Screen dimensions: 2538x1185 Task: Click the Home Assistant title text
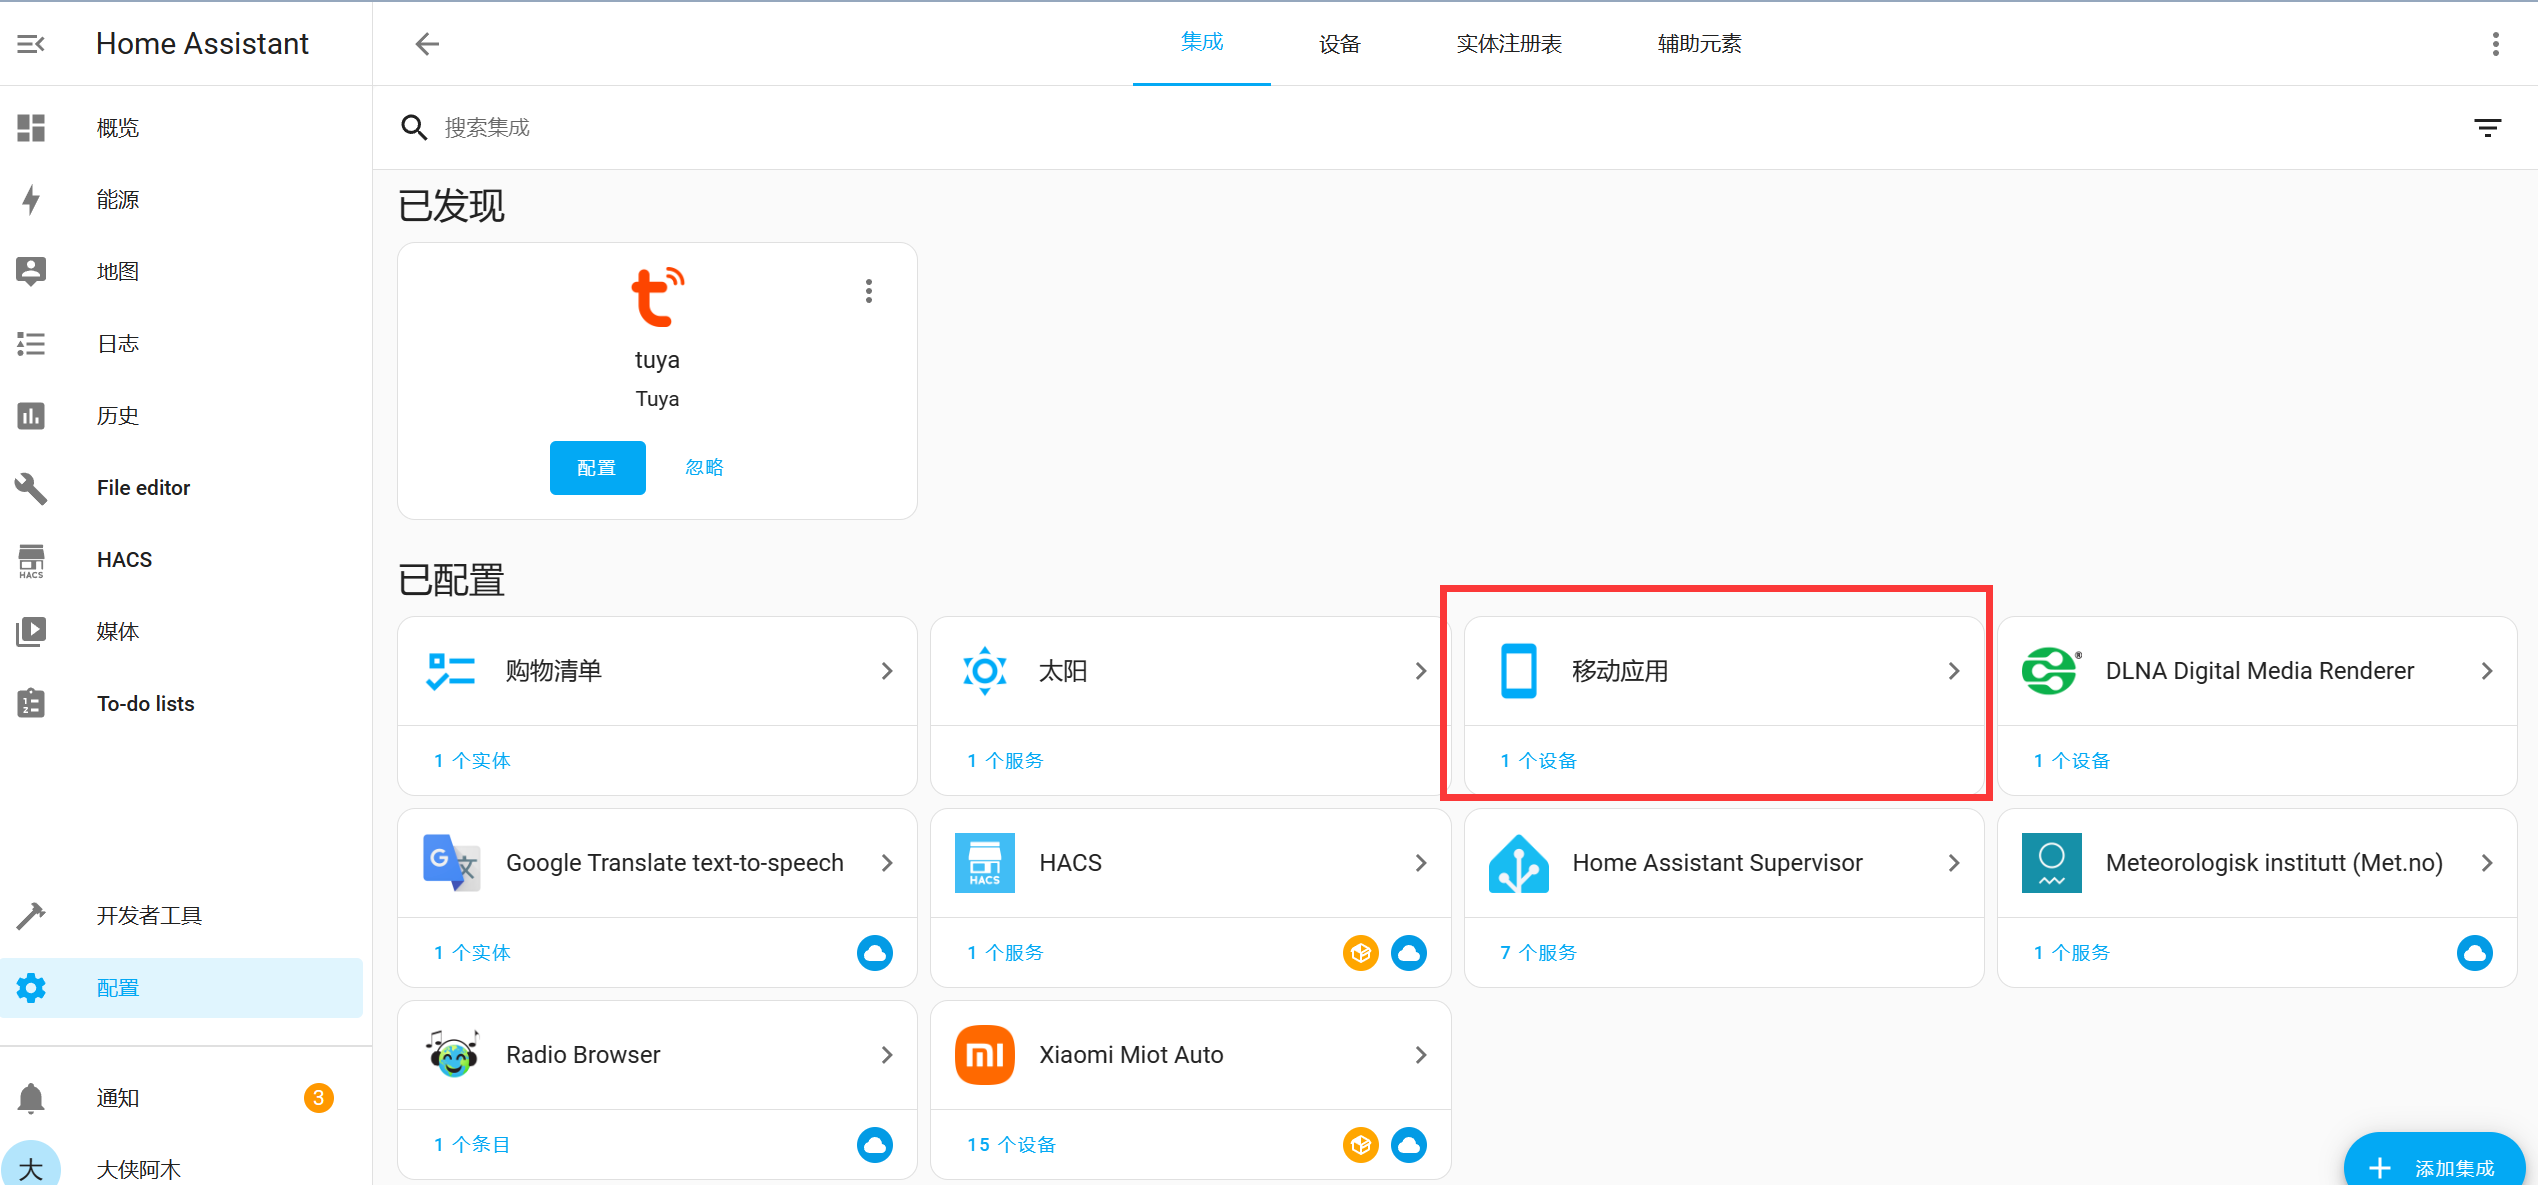click(x=202, y=44)
